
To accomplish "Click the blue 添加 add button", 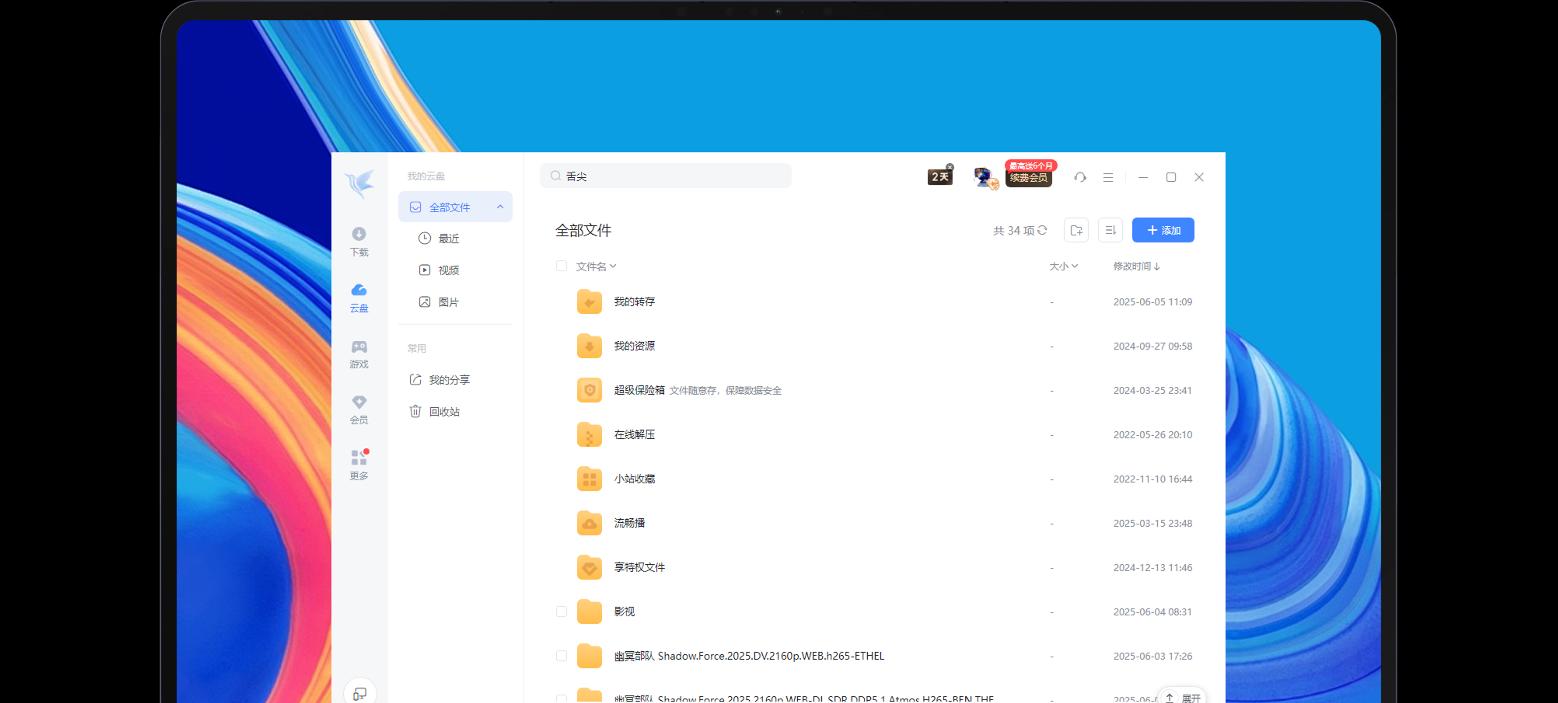I will click(1163, 230).
